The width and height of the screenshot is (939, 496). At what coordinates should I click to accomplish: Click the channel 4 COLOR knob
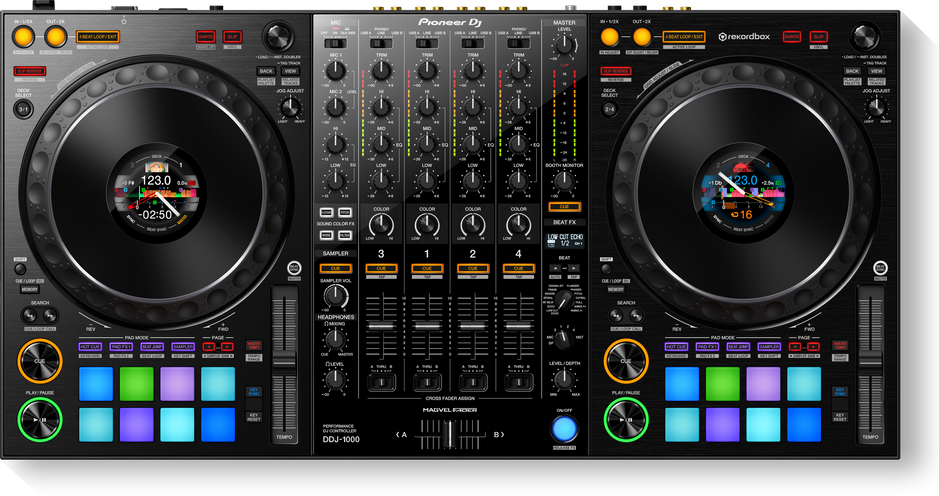point(519,225)
